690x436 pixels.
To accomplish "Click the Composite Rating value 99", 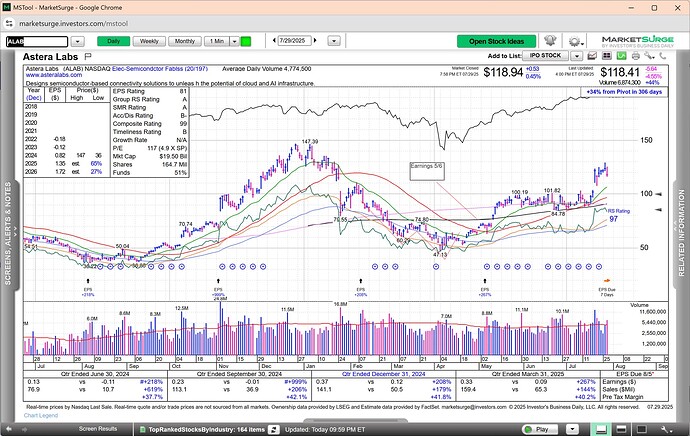I will tap(183, 124).
